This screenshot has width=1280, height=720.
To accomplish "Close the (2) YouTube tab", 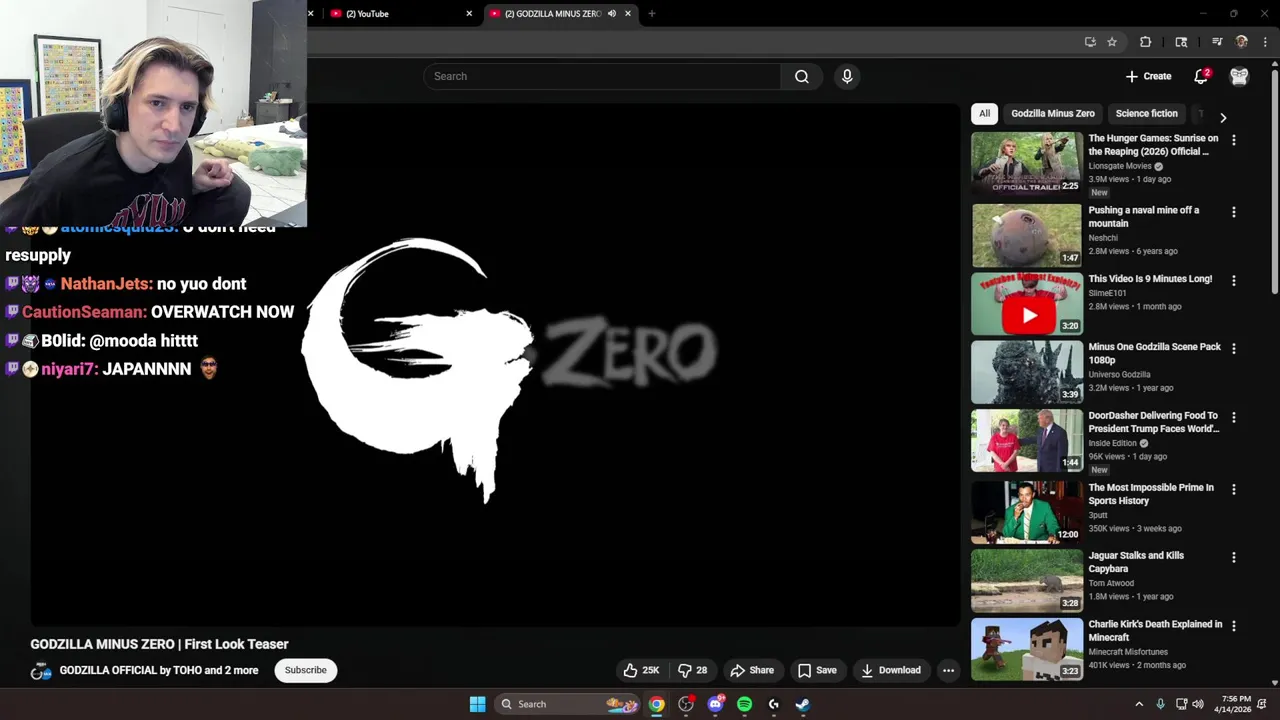I will pos(469,14).
